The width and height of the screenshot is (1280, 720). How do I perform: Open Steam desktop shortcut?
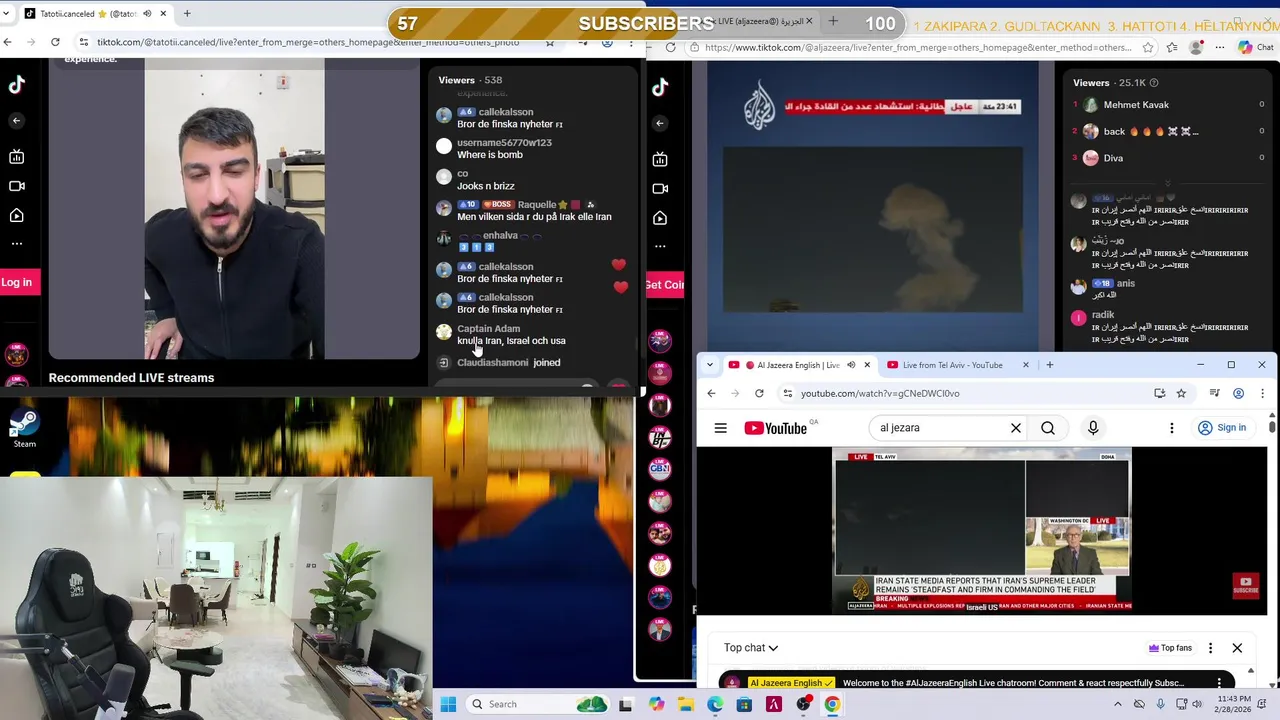click(x=24, y=429)
